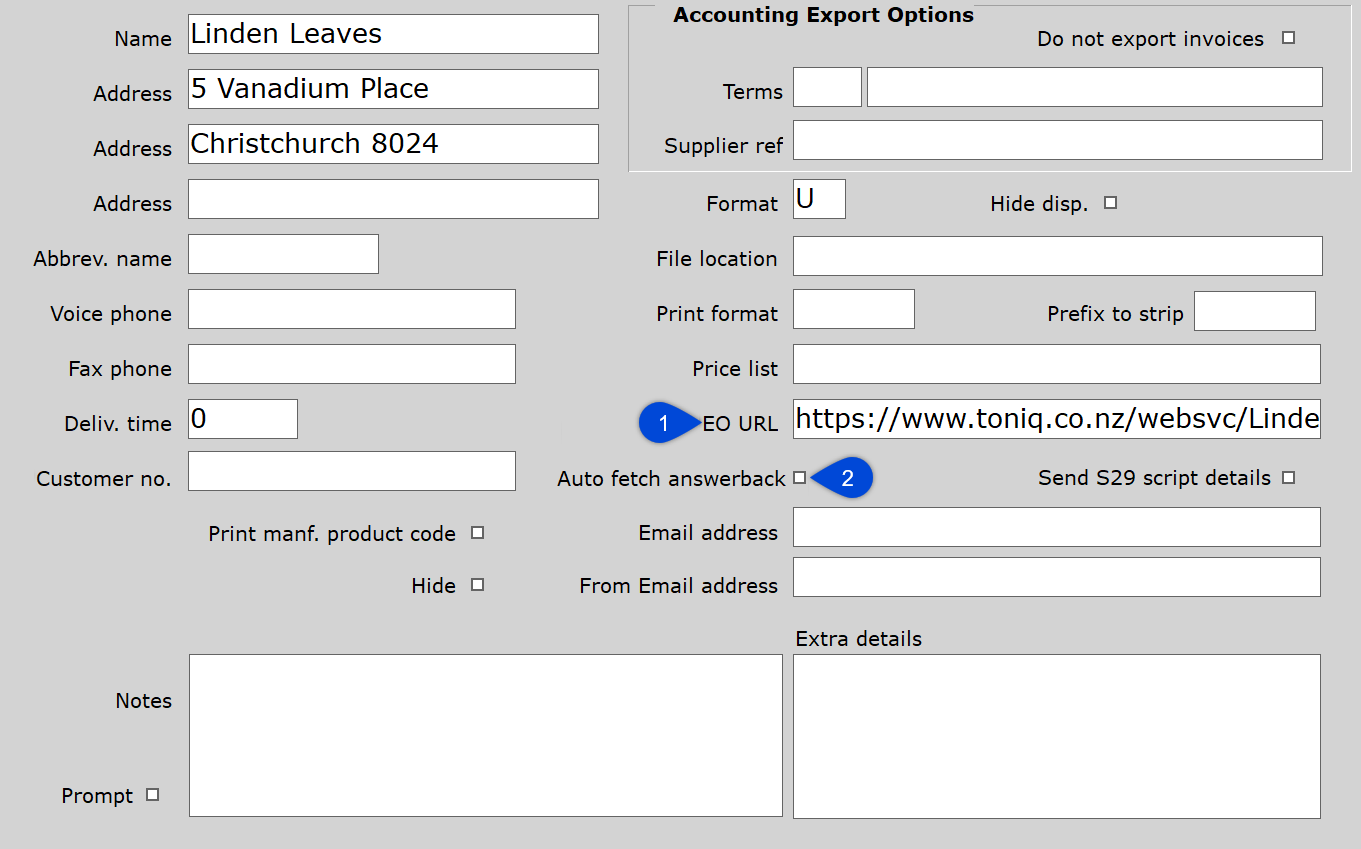Tick the Prompt checkbox
Image resolution: width=1361 pixels, height=849 pixels.
tap(152, 795)
